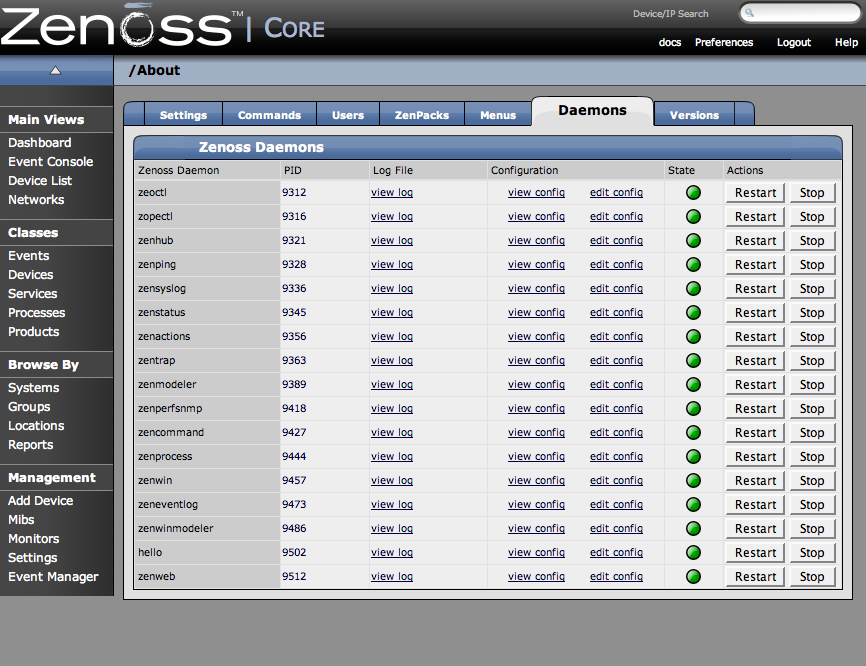The width and height of the screenshot is (866, 666).
Task: Stop the zopectl daemon
Action: coord(812,217)
